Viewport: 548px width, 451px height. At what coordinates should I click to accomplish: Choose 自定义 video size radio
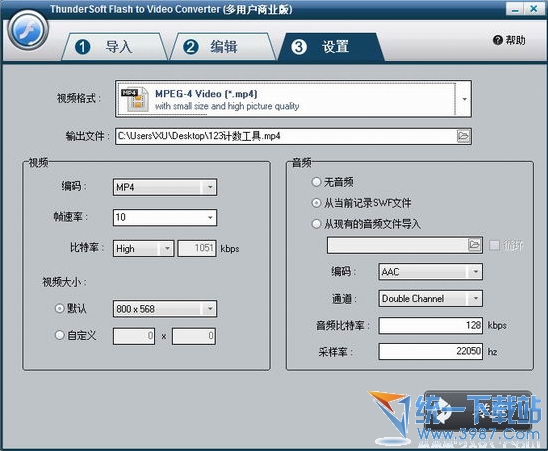coord(60,335)
